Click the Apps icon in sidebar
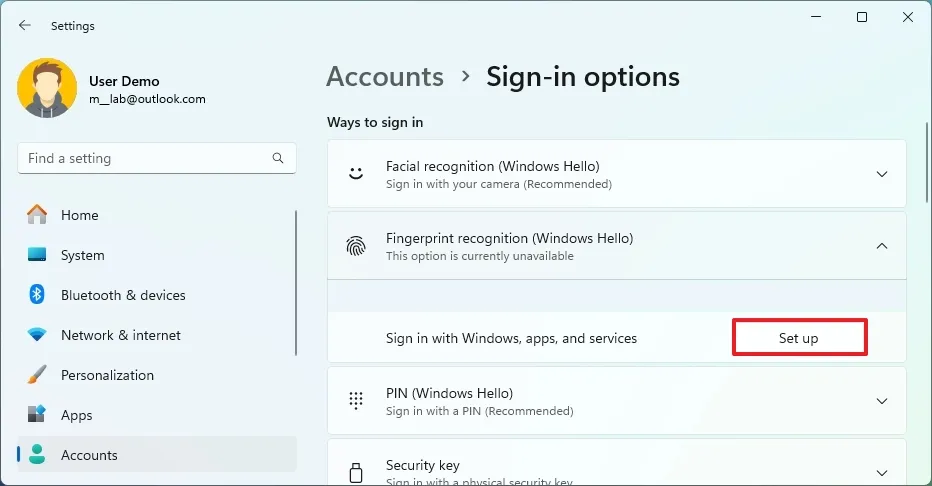 coord(37,415)
